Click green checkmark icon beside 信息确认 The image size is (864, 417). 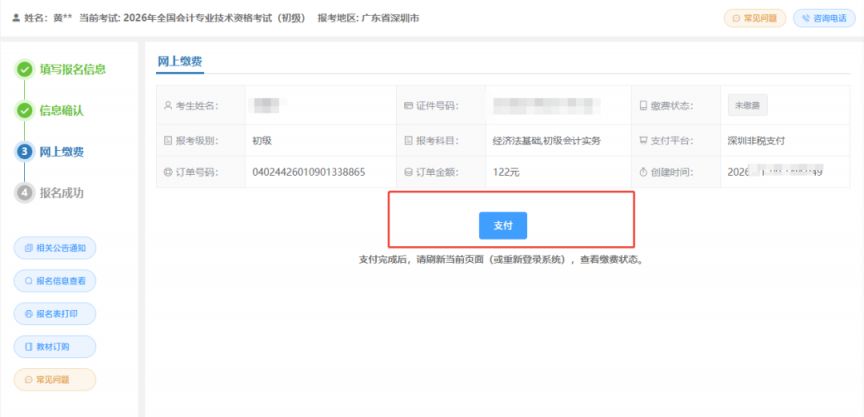coord(24,111)
